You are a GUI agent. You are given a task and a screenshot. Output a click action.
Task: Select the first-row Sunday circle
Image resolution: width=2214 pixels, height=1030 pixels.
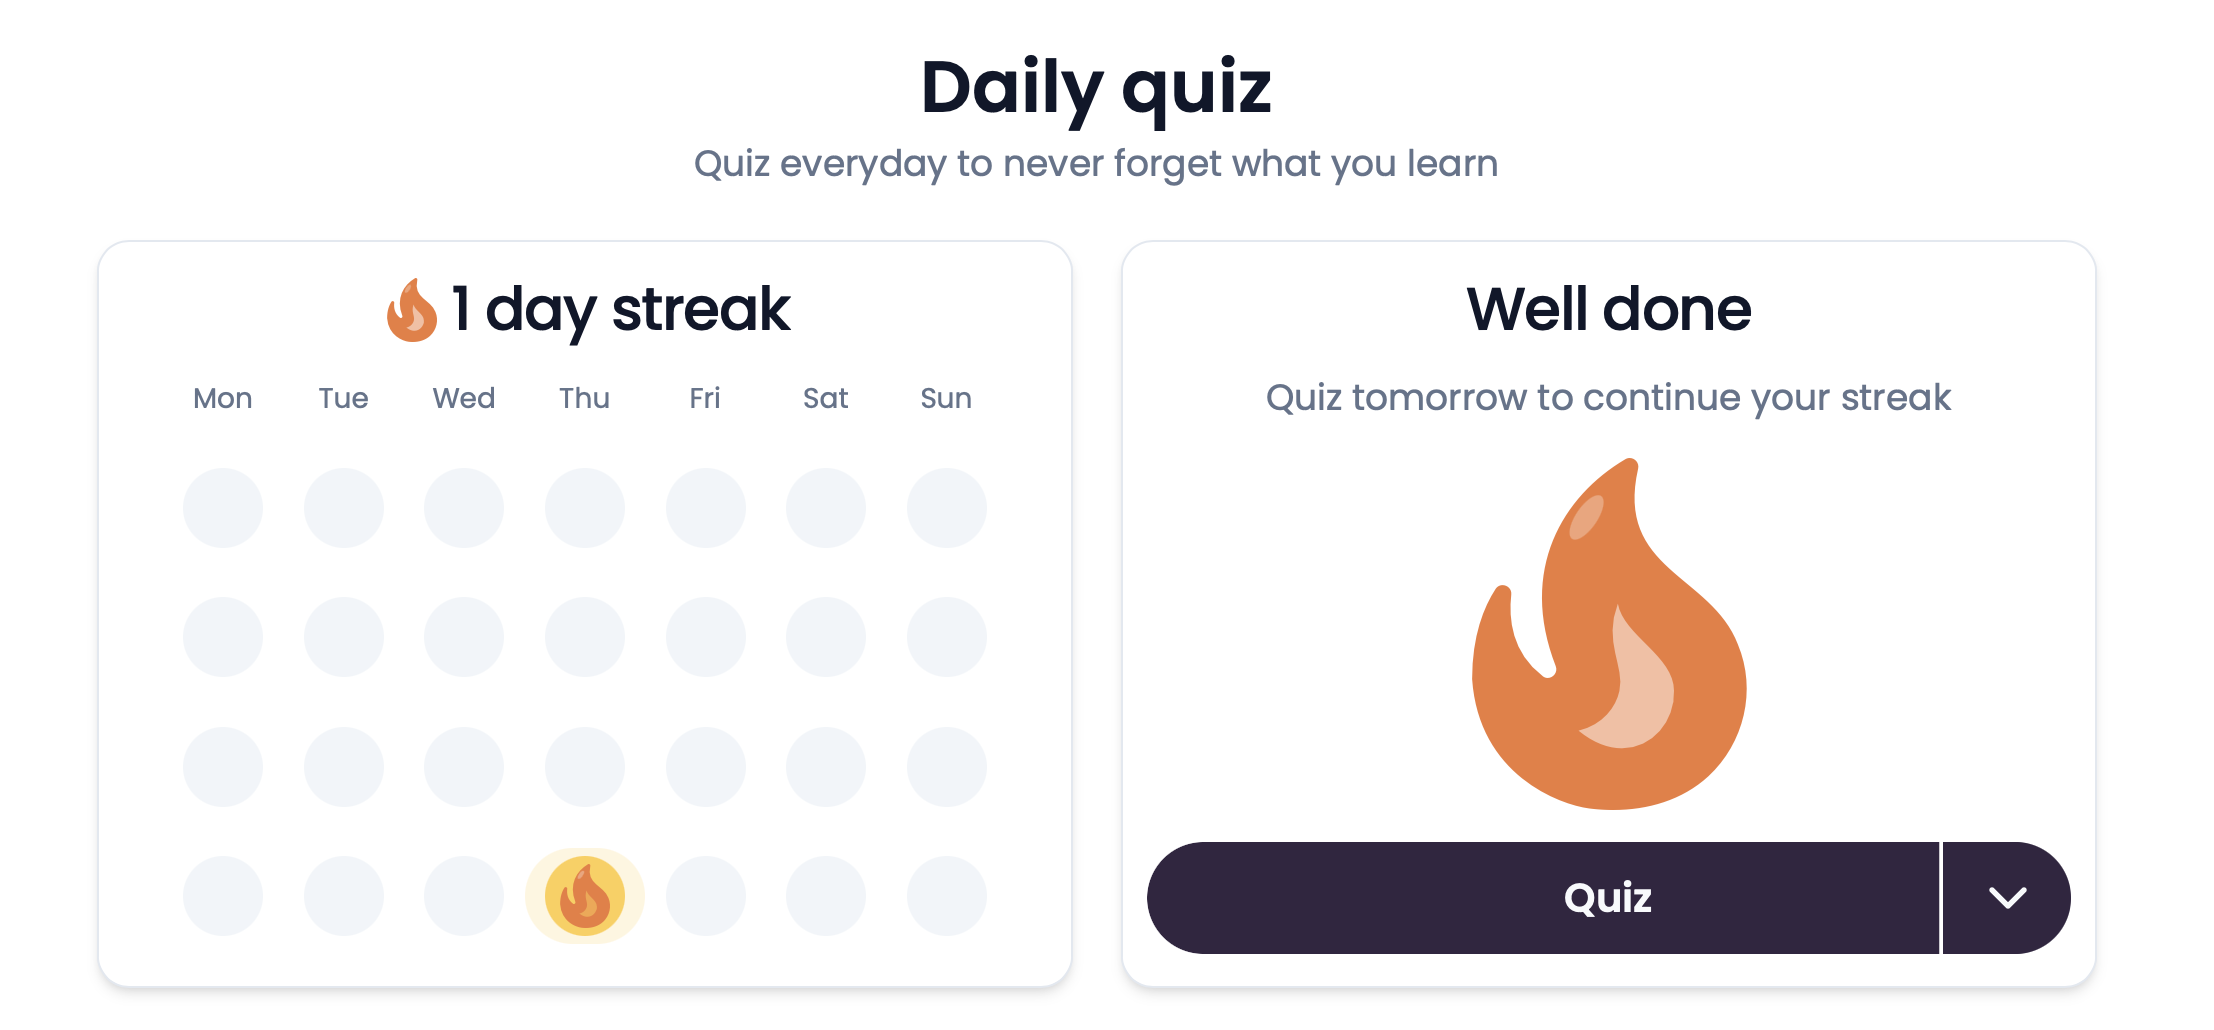tap(946, 508)
